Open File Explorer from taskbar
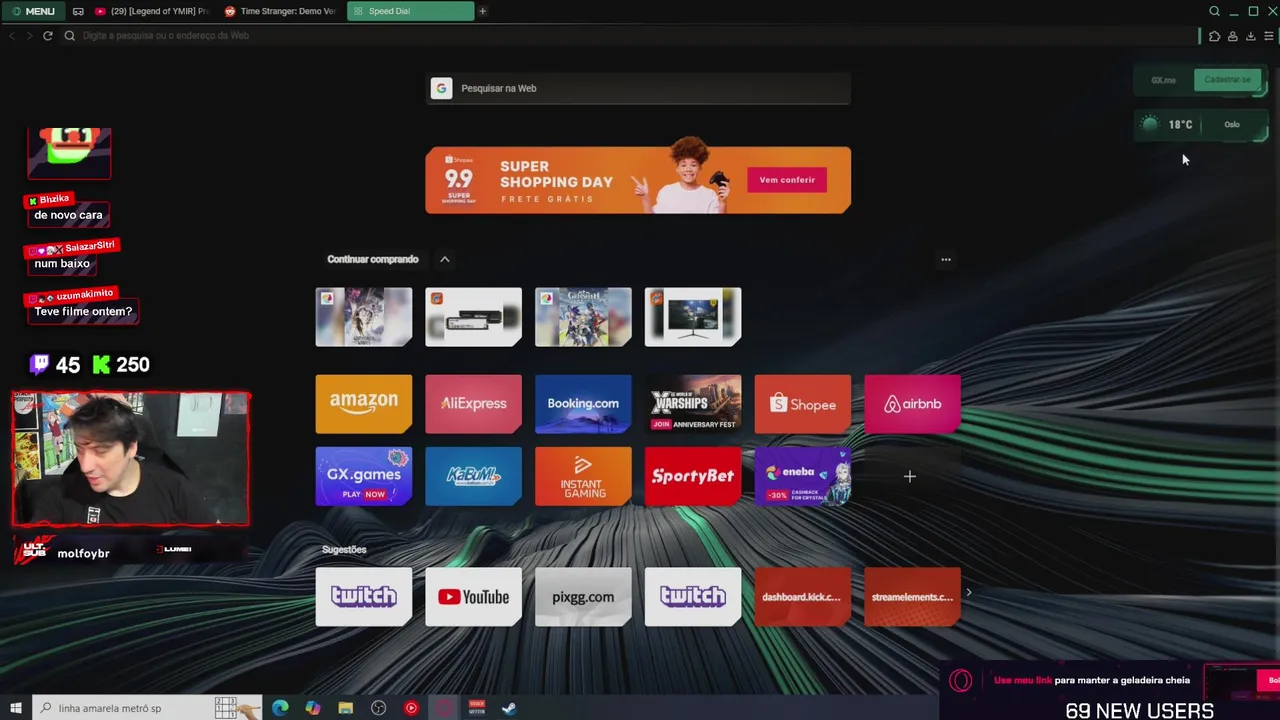The image size is (1280, 720). click(x=346, y=708)
